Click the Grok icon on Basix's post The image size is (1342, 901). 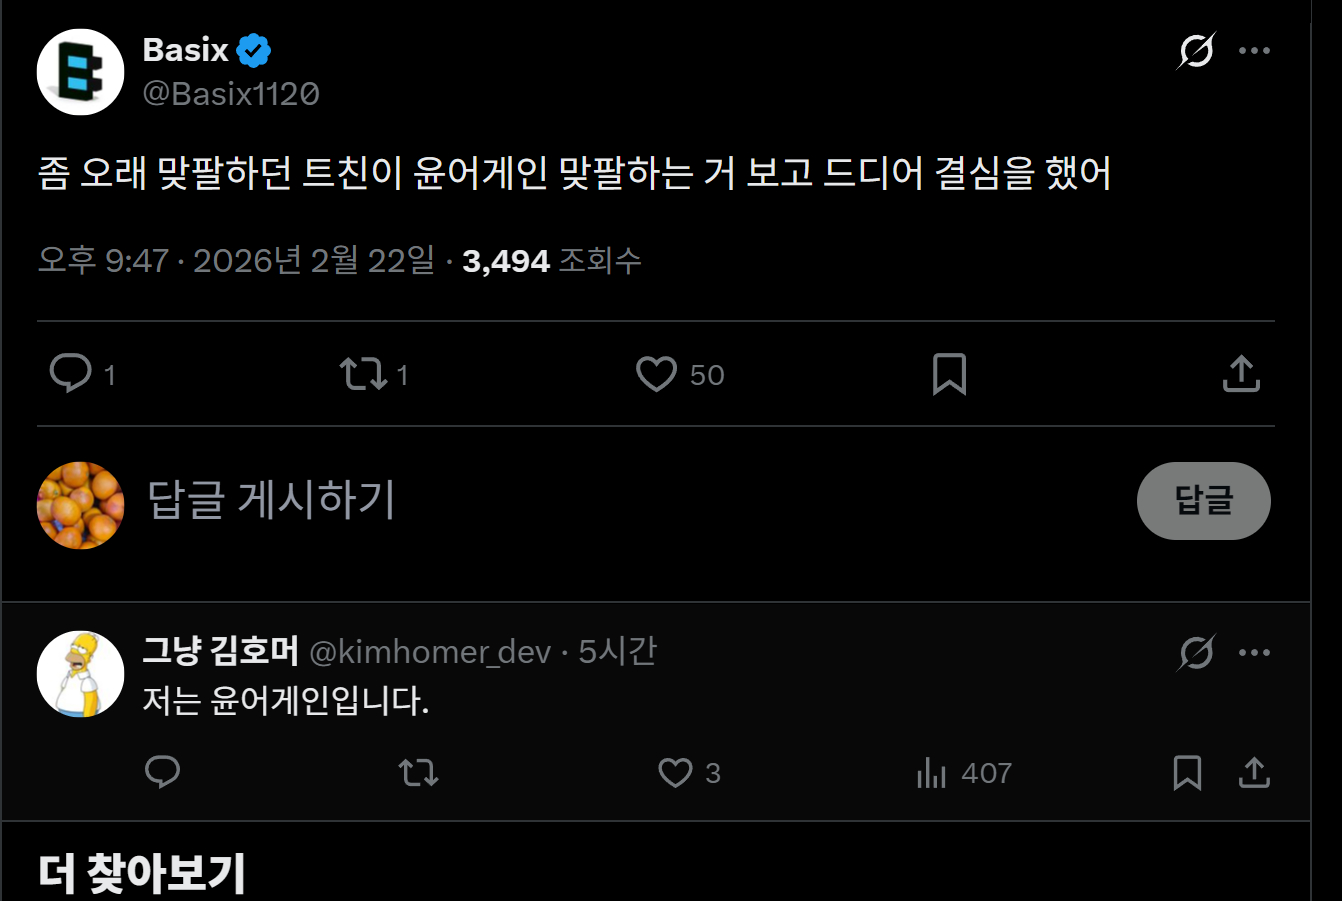coord(1196,50)
